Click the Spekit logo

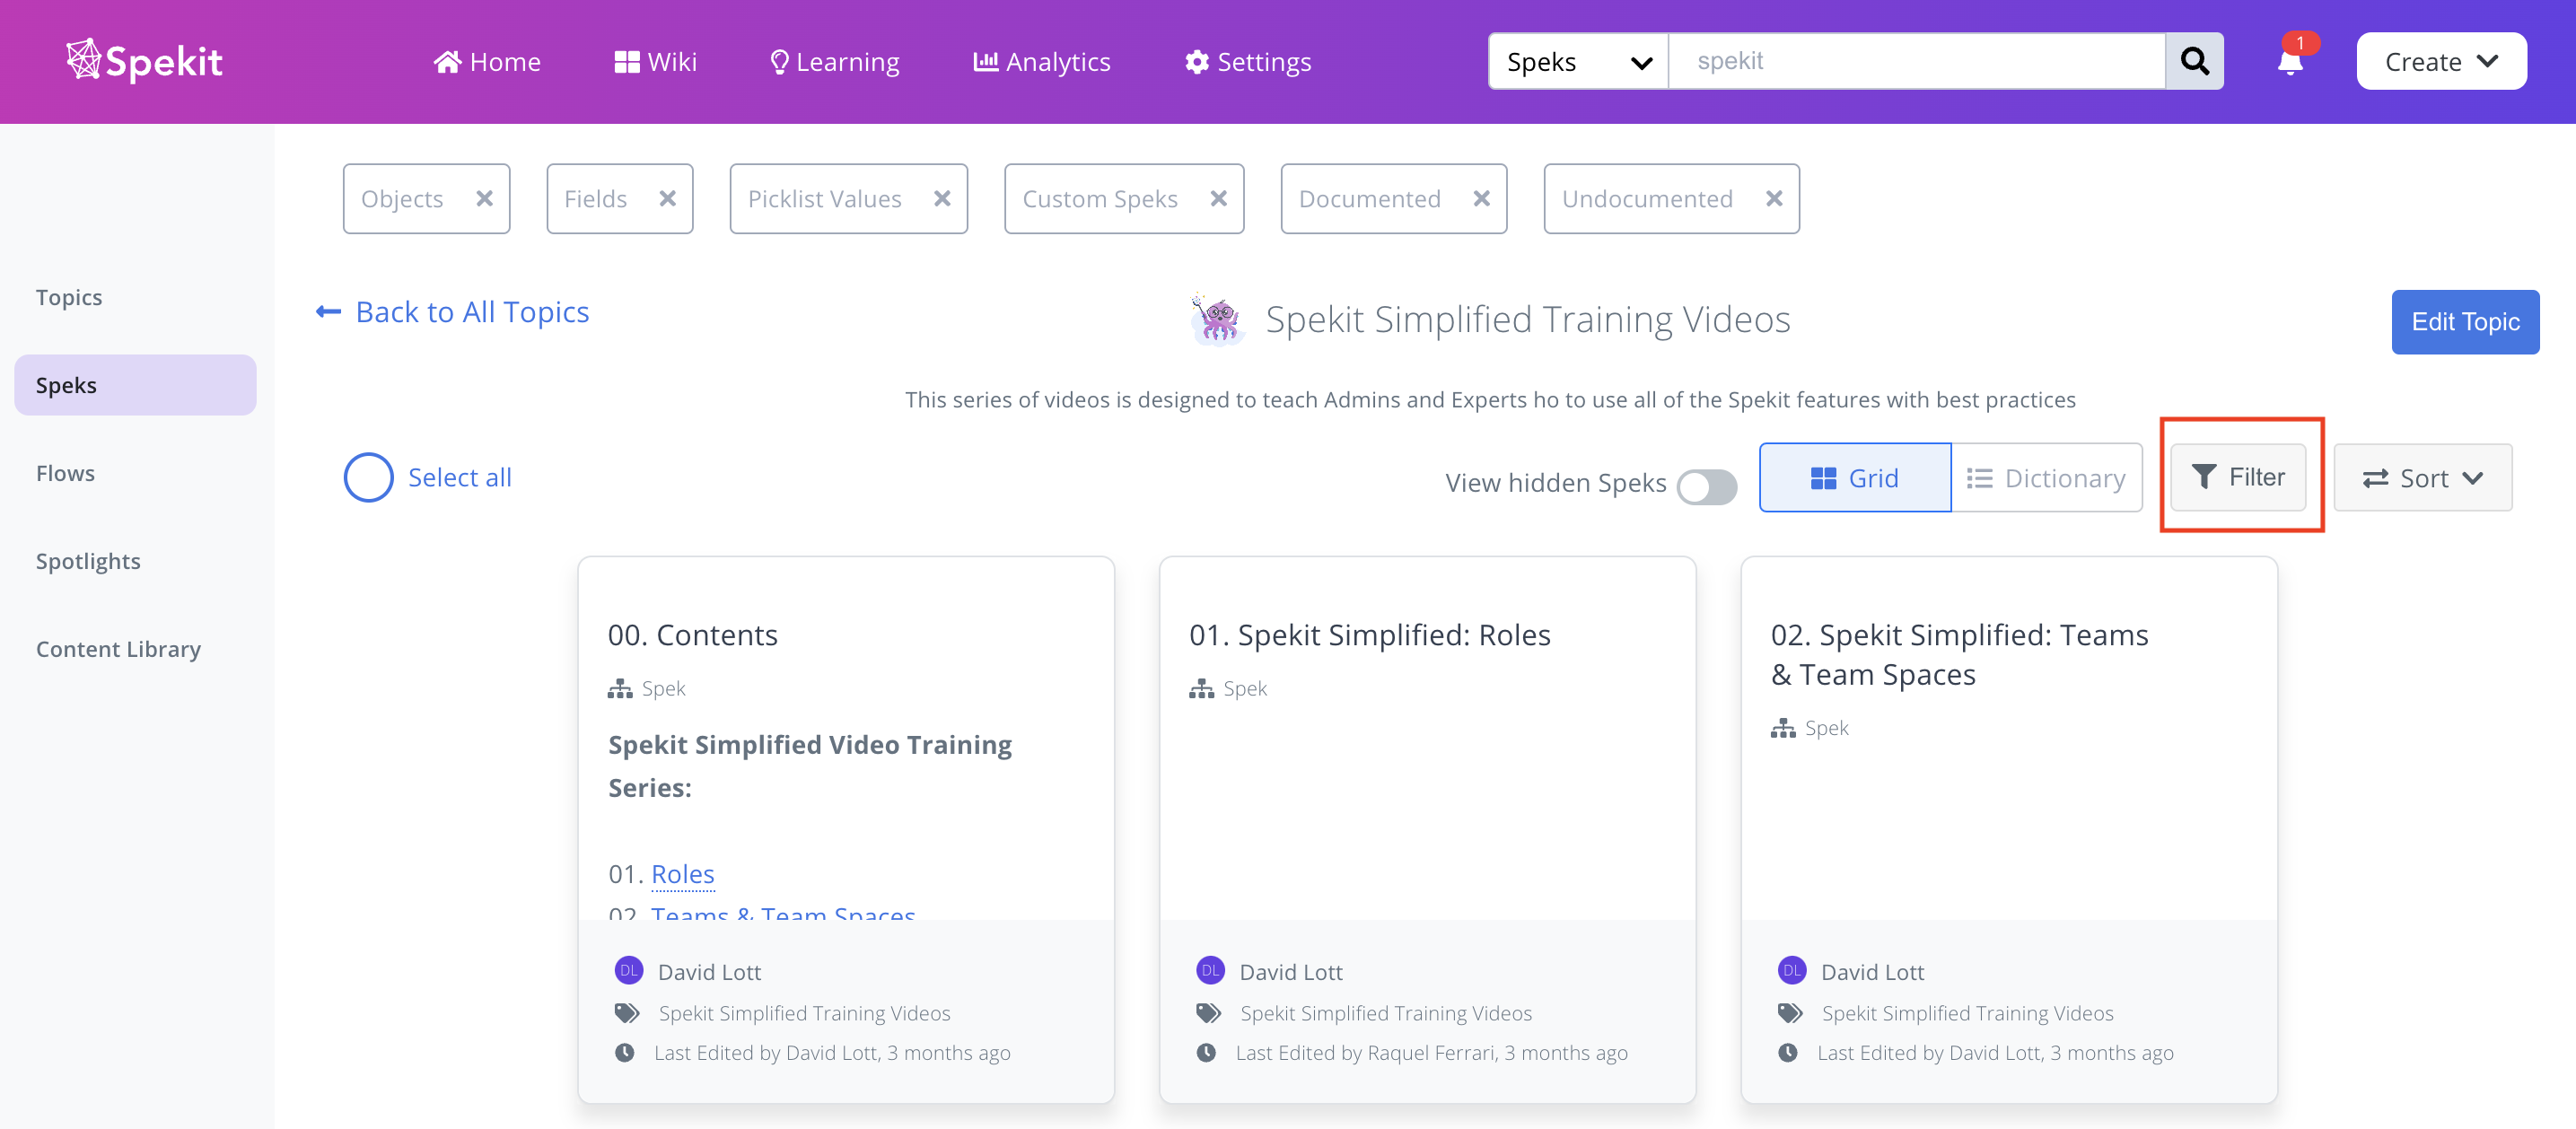coord(144,61)
